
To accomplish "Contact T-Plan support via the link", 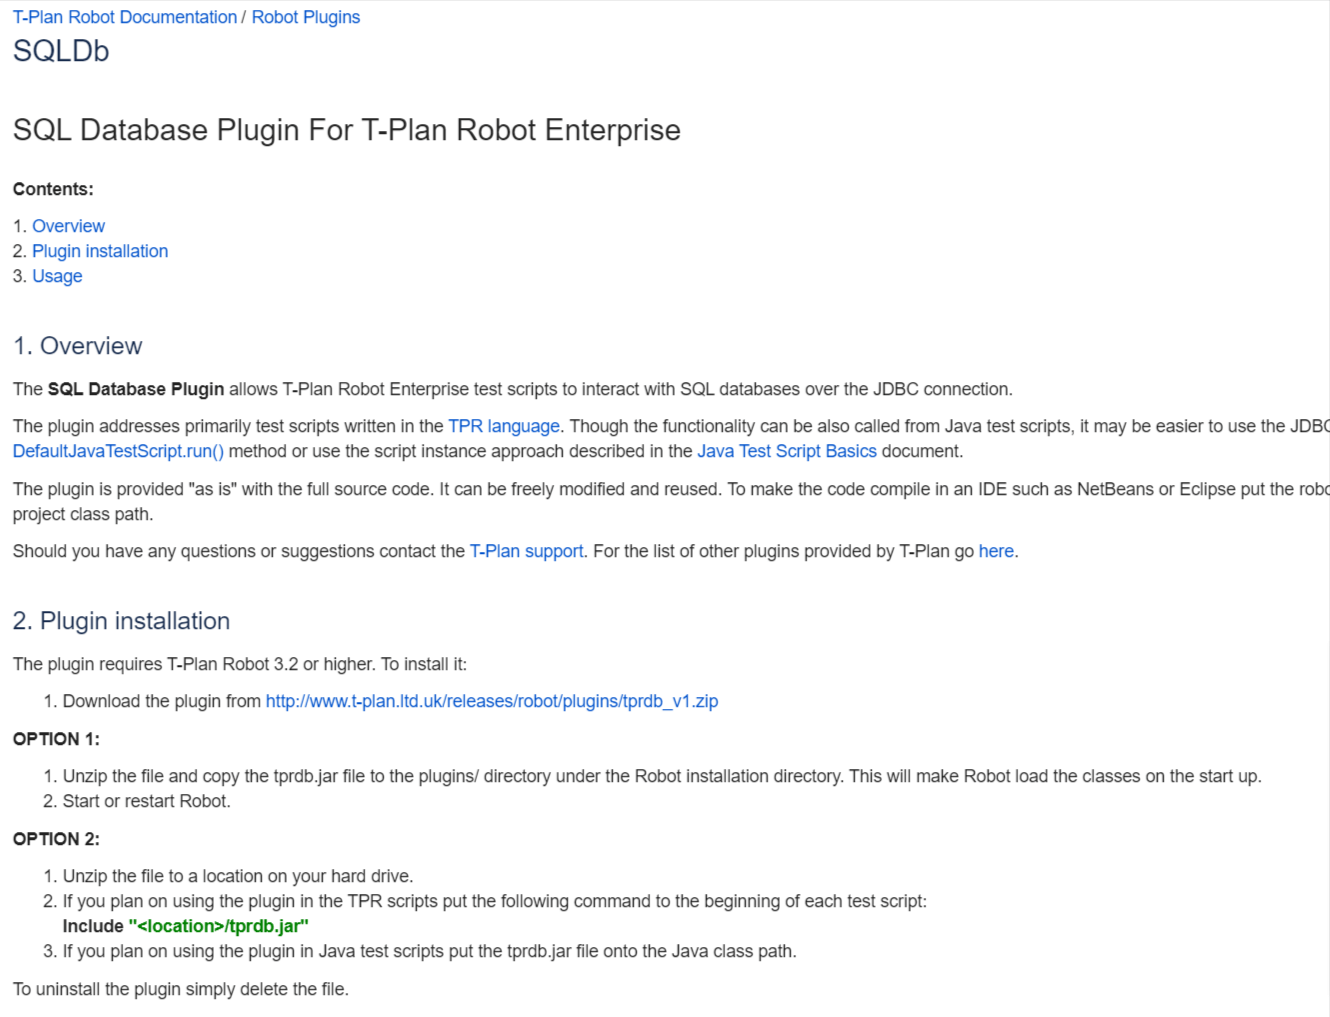I will click(x=526, y=551).
